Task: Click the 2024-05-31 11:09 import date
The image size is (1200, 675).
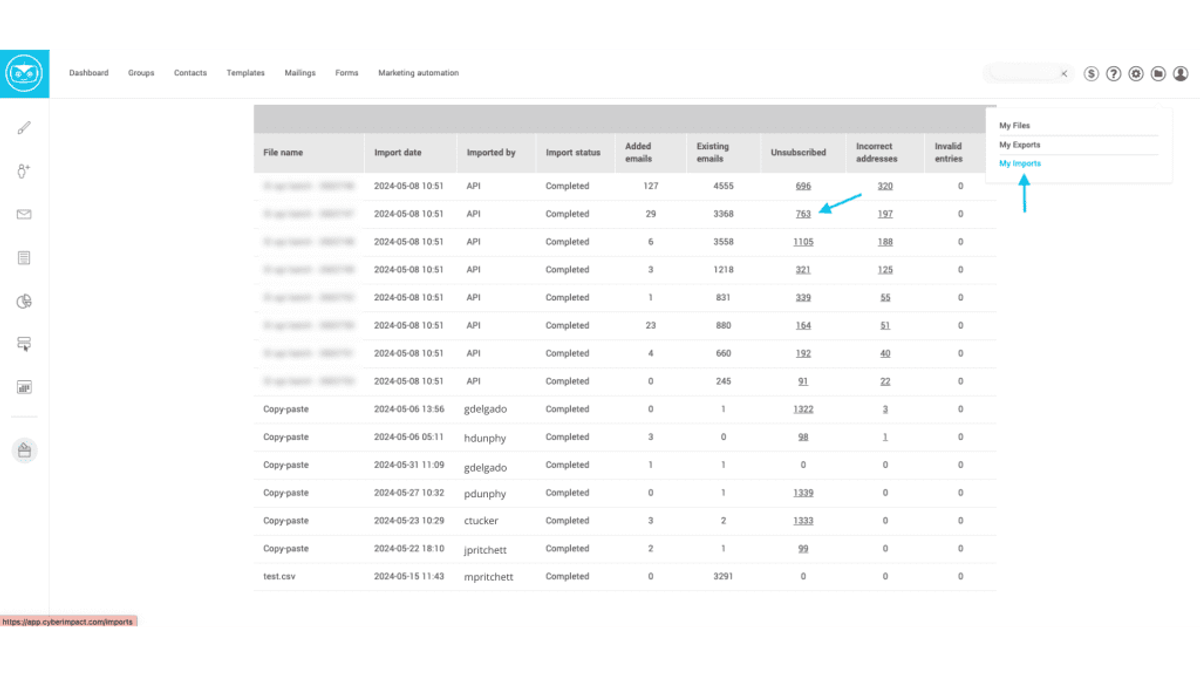Action: [x=409, y=466]
